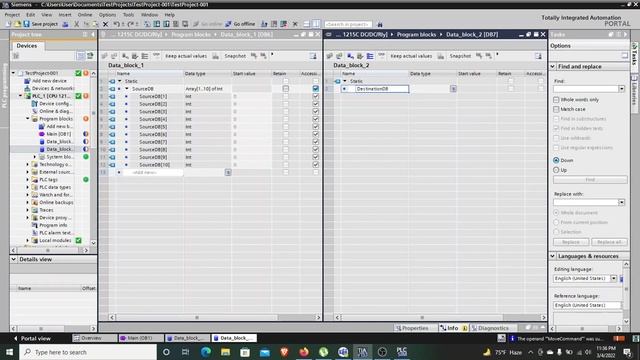Open the Options menu
Screen dimensions: 640x360
[107, 15]
